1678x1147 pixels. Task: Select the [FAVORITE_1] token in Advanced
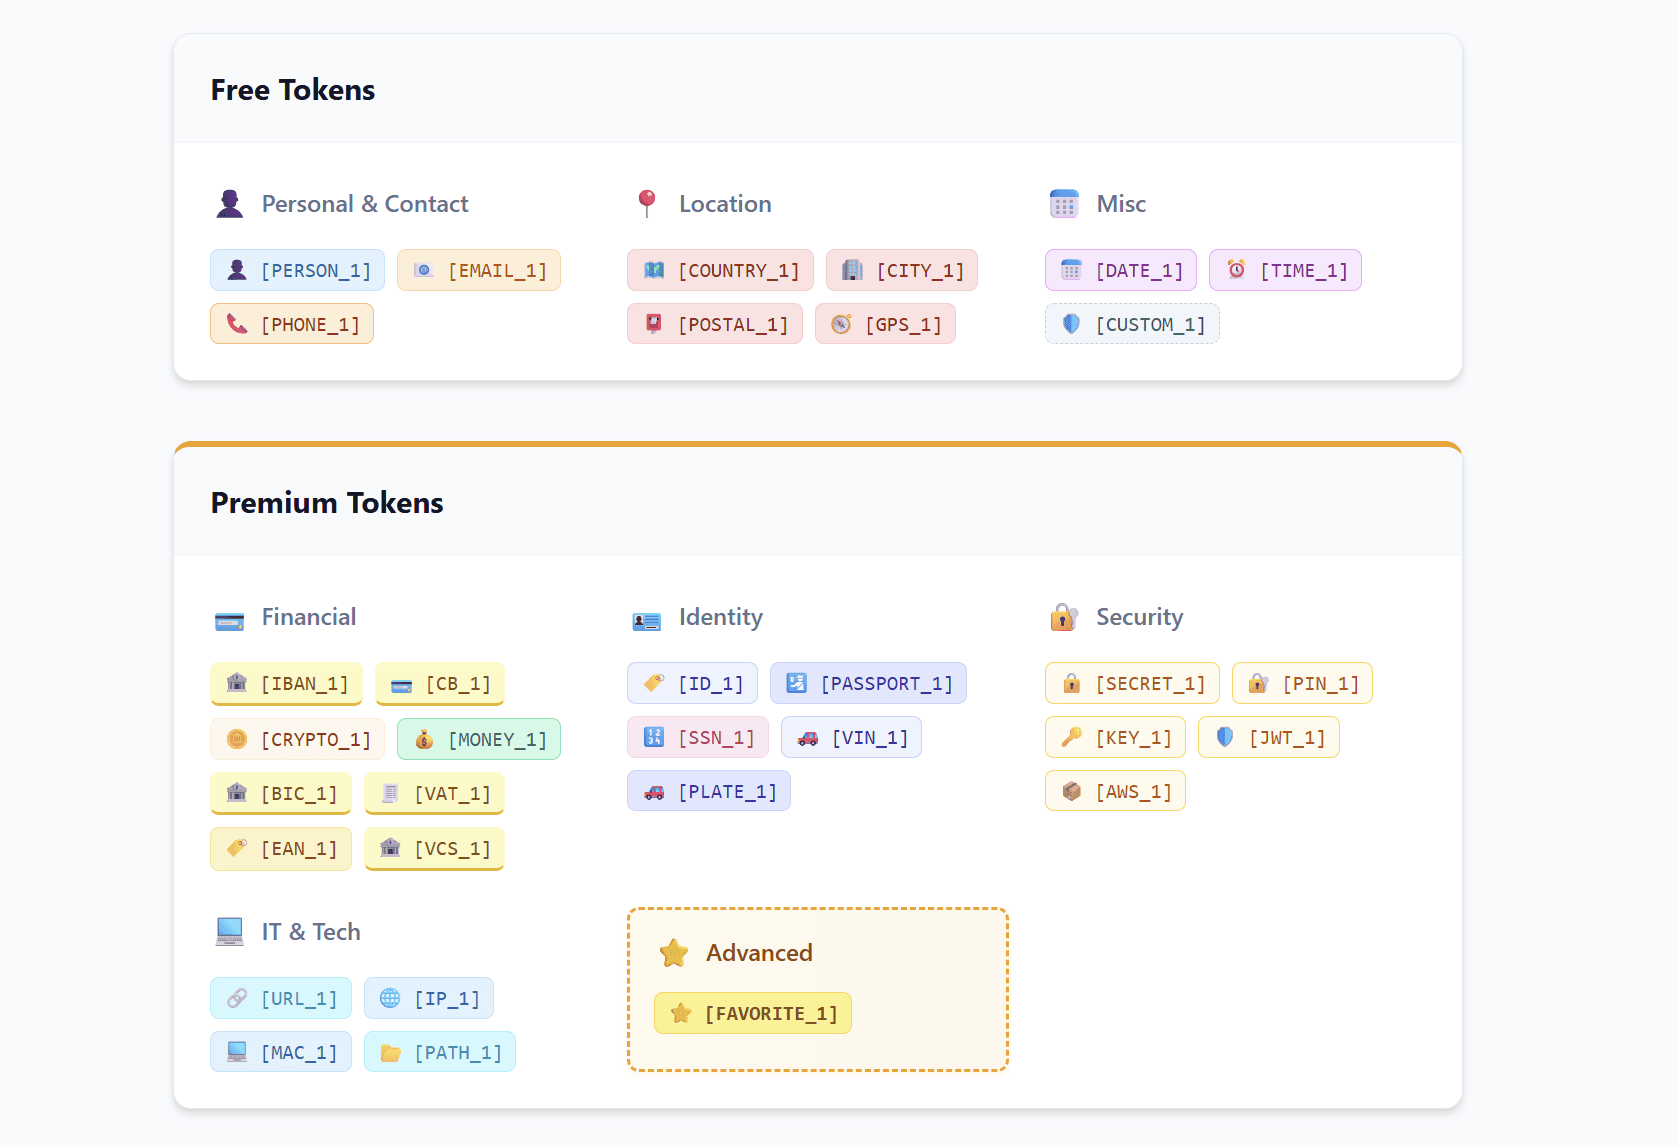coord(752,1012)
